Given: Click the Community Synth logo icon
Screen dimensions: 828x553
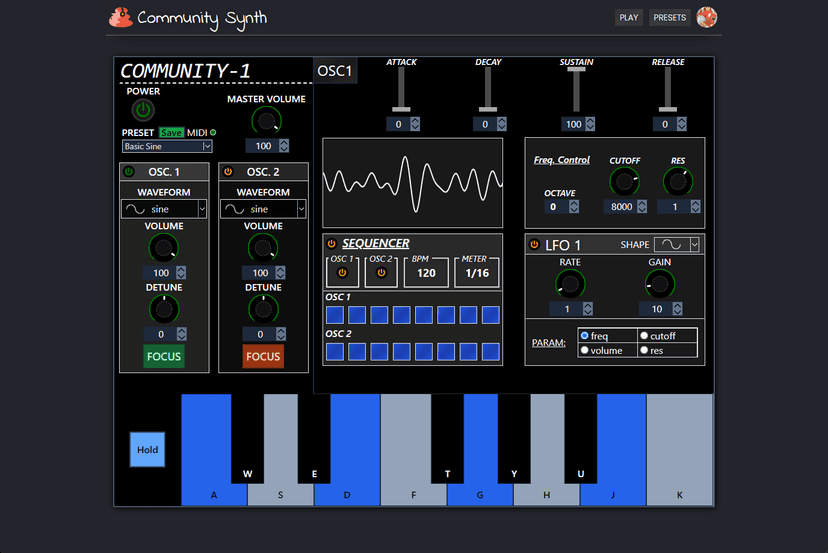Looking at the screenshot, I should click(120, 17).
